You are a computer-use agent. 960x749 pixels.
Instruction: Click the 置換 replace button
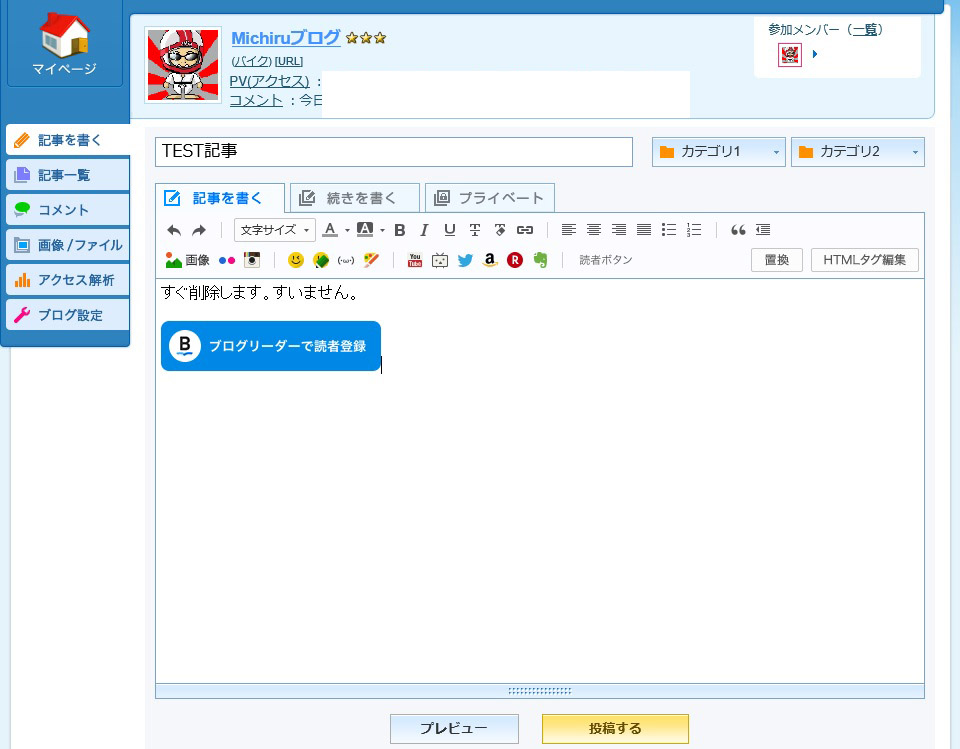(776, 260)
